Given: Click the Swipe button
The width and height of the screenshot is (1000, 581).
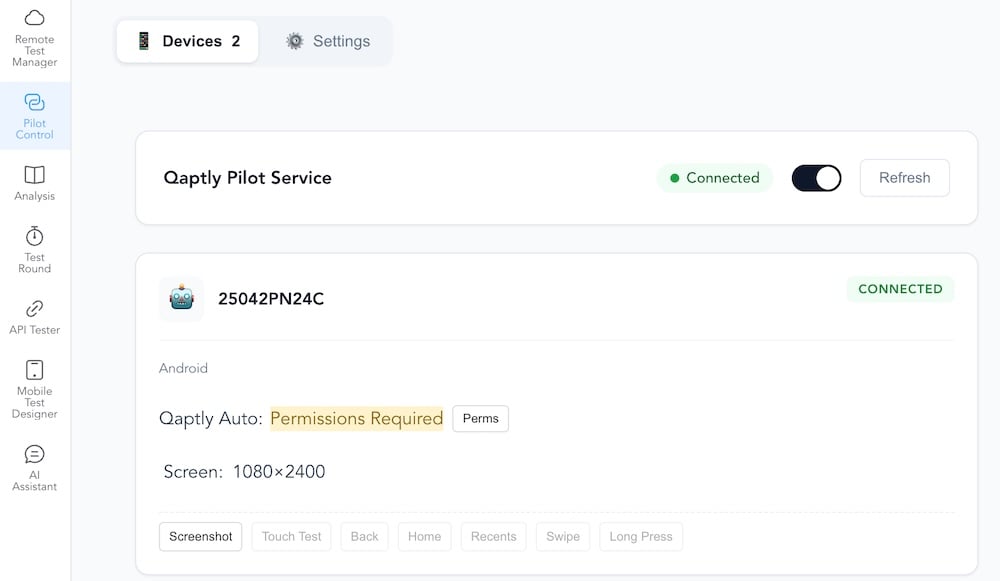Looking at the screenshot, I should (563, 536).
